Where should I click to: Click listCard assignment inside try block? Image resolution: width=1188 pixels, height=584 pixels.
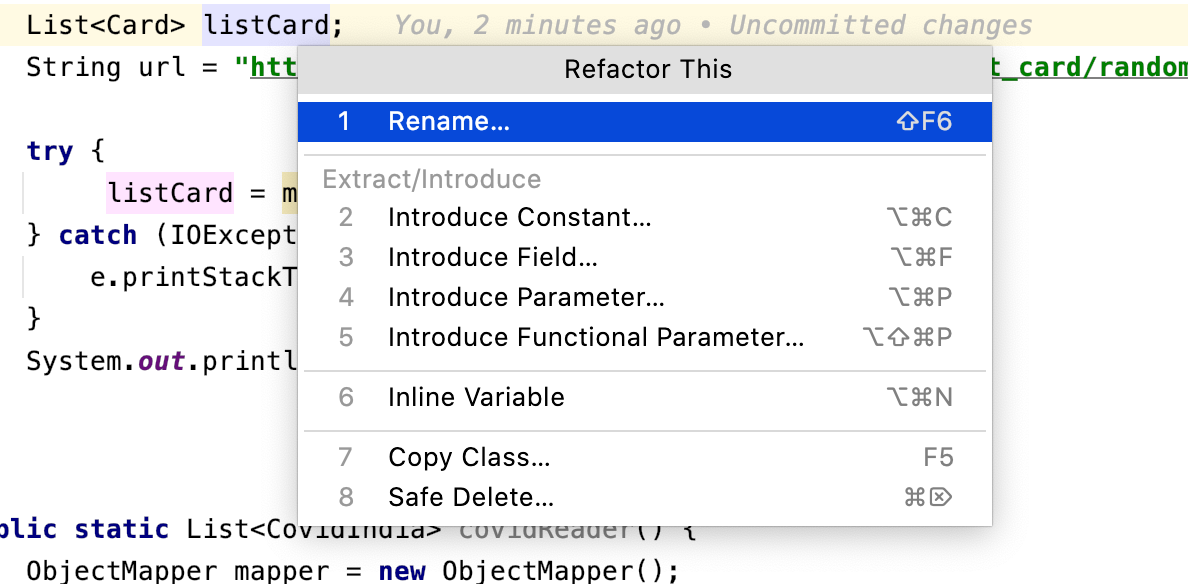coord(170,193)
